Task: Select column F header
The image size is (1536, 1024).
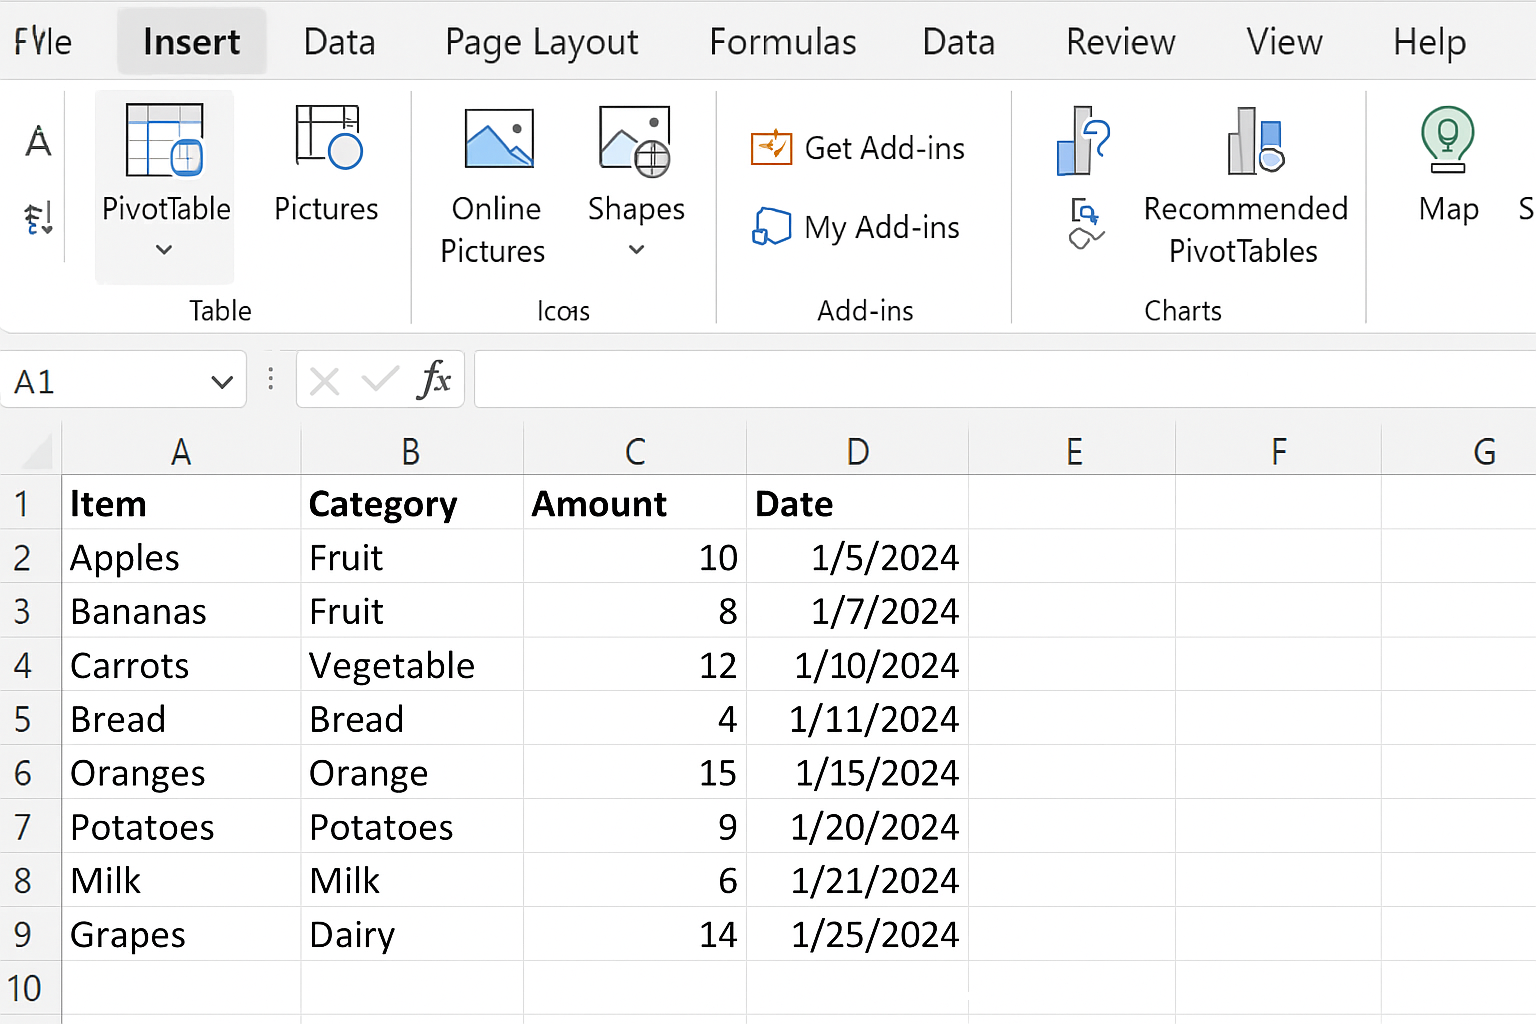Action: (x=1279, y=451)
